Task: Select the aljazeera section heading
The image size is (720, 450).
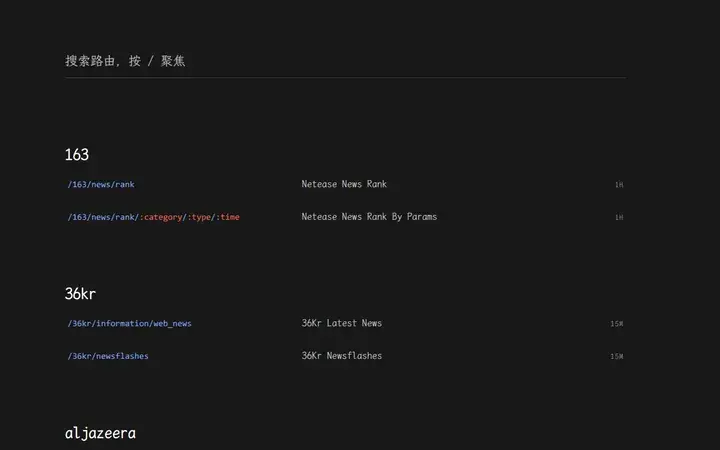Action: 100,433
